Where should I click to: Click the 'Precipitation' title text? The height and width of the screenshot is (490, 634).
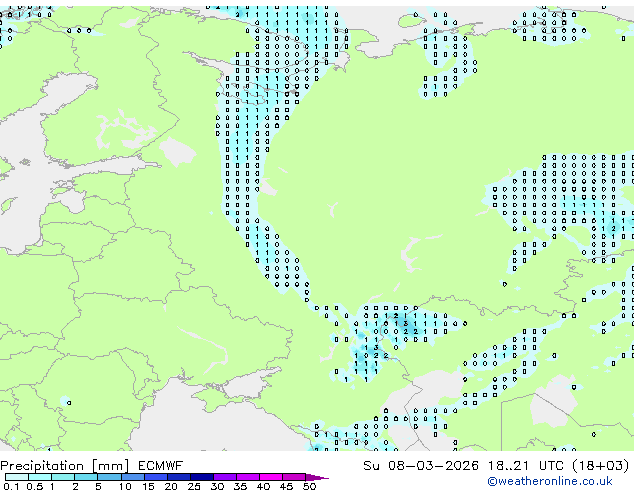click(42, 466)
